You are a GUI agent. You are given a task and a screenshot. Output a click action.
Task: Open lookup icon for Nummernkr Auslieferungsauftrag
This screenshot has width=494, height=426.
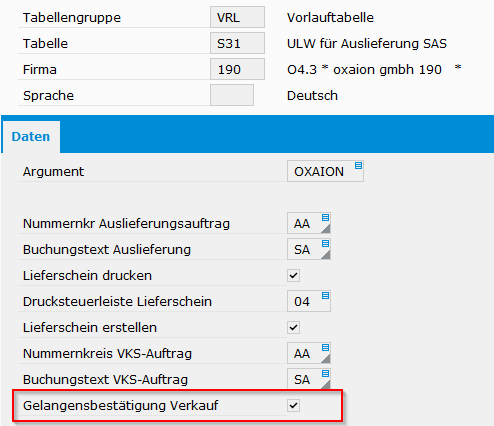[325, 218]
